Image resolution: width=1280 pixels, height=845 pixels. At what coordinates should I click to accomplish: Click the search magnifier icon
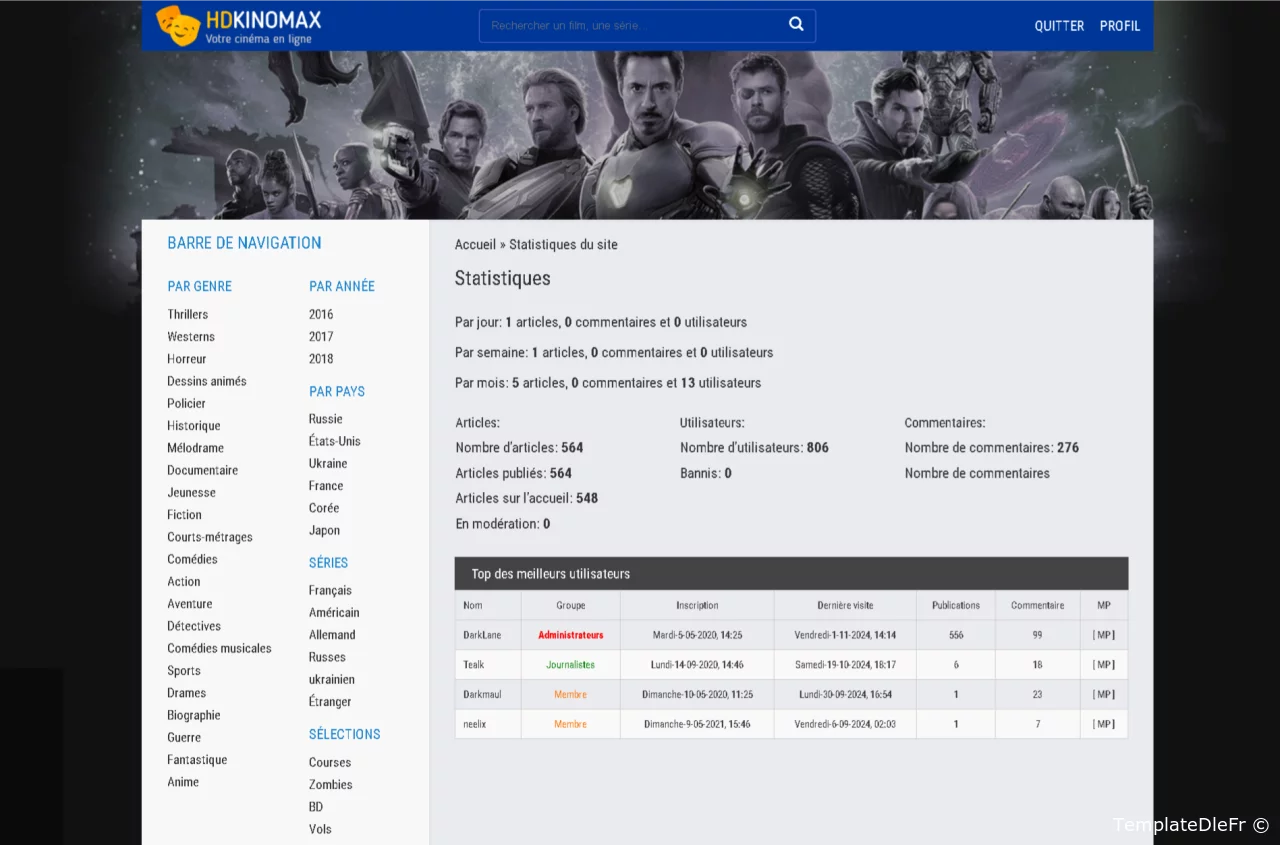796,25
